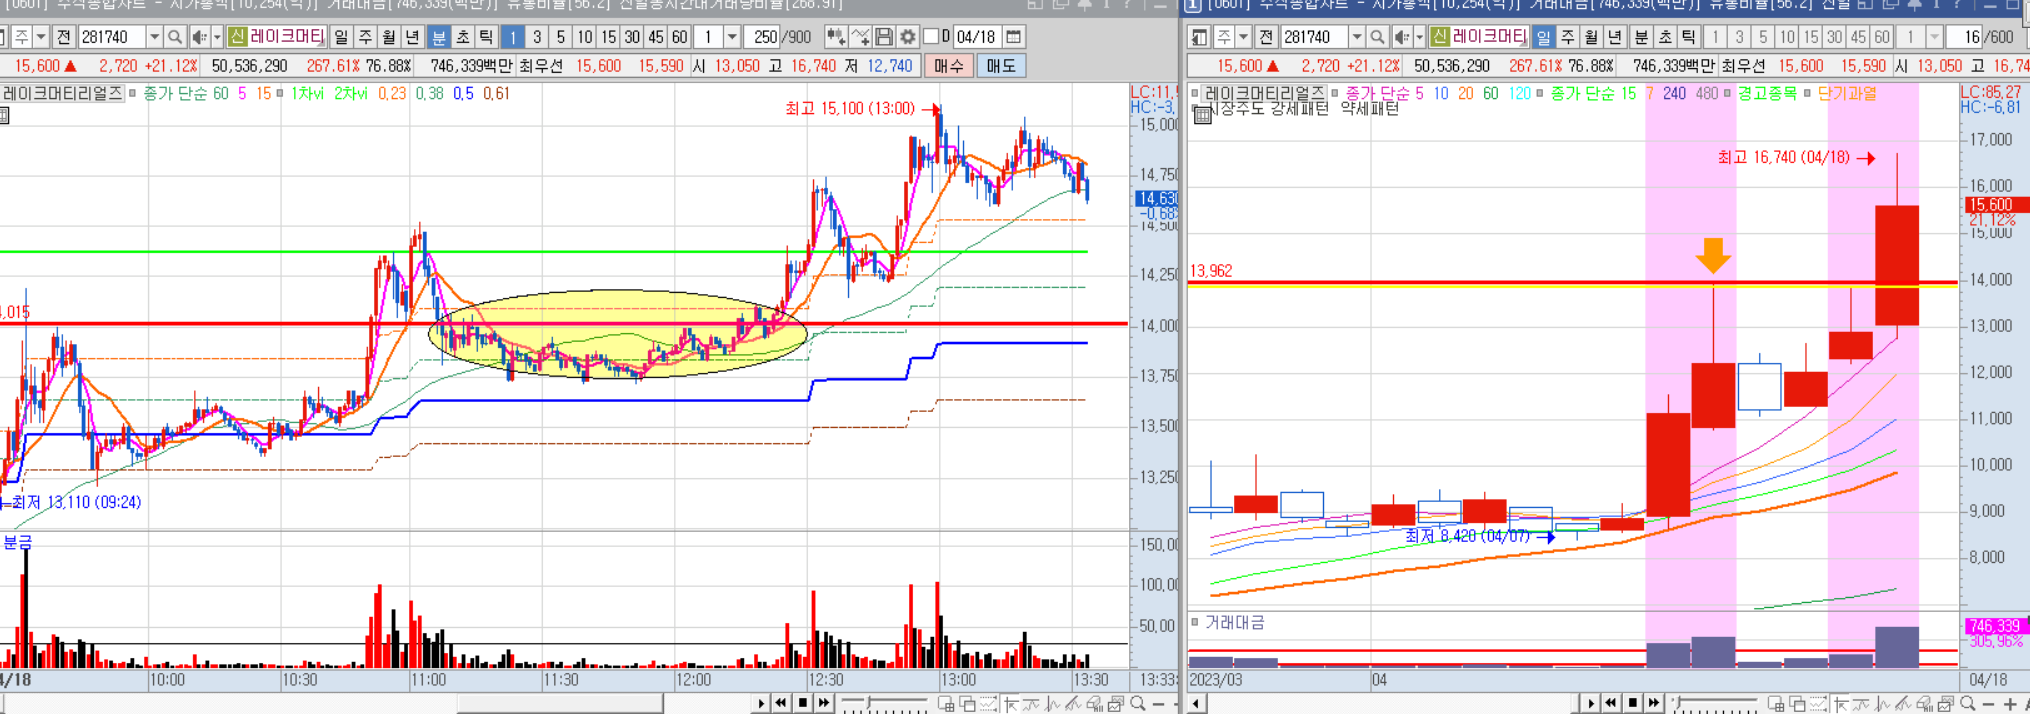Select 분 (minute) period in right chart
The image size is (2030, 714).
[1640, 37]
